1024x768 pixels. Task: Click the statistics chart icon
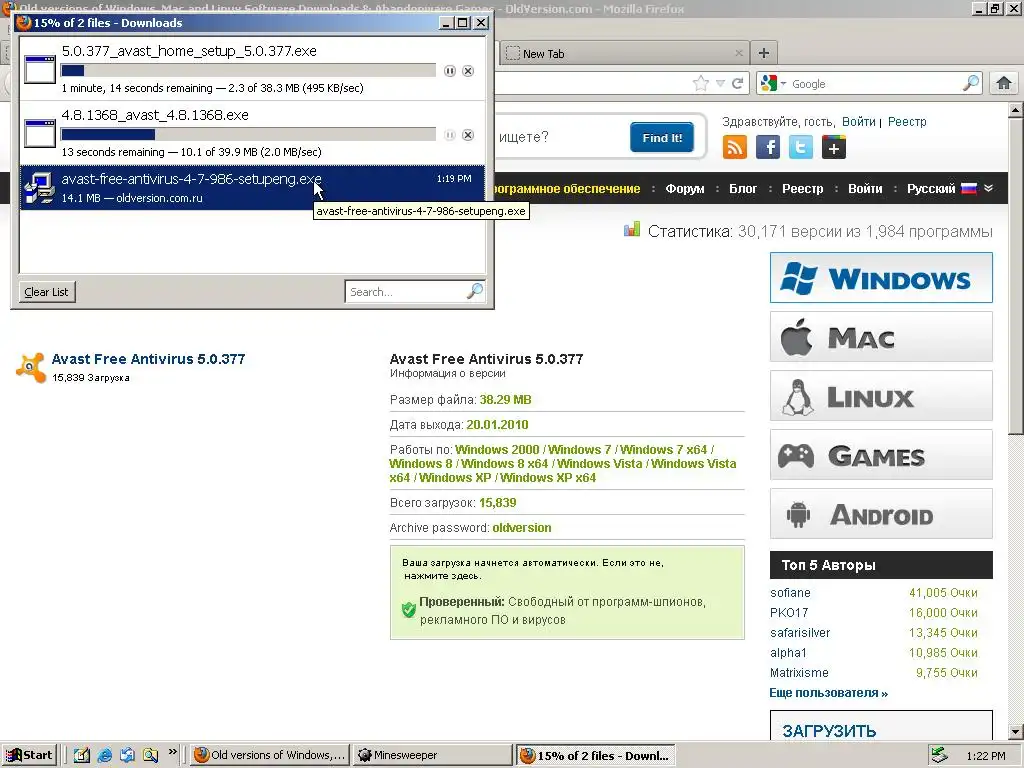pos(632,229)
